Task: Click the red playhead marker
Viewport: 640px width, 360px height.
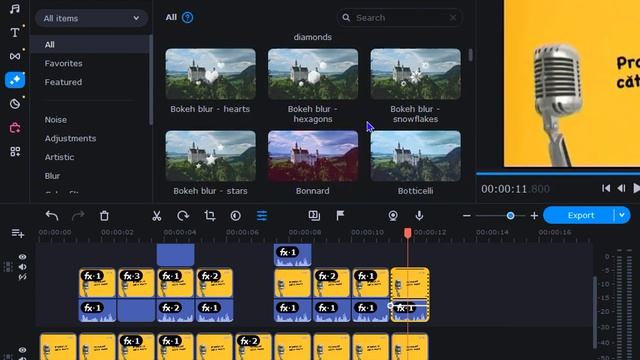Action: click(x=407, y=233)
